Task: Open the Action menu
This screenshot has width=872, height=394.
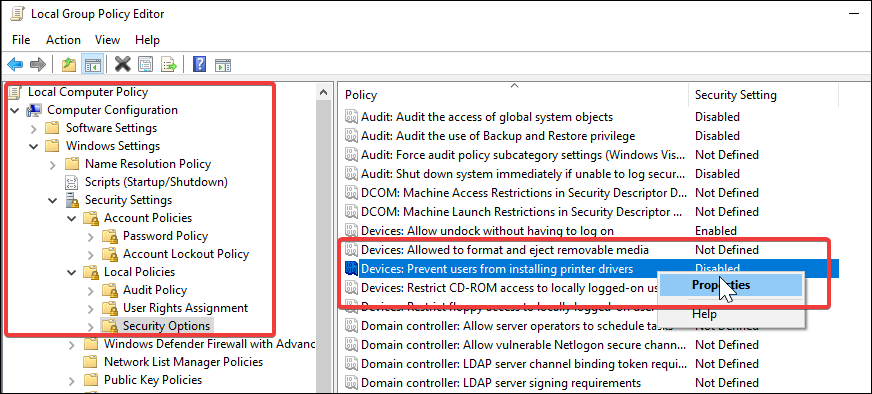Action: click(x=63, y=40)
